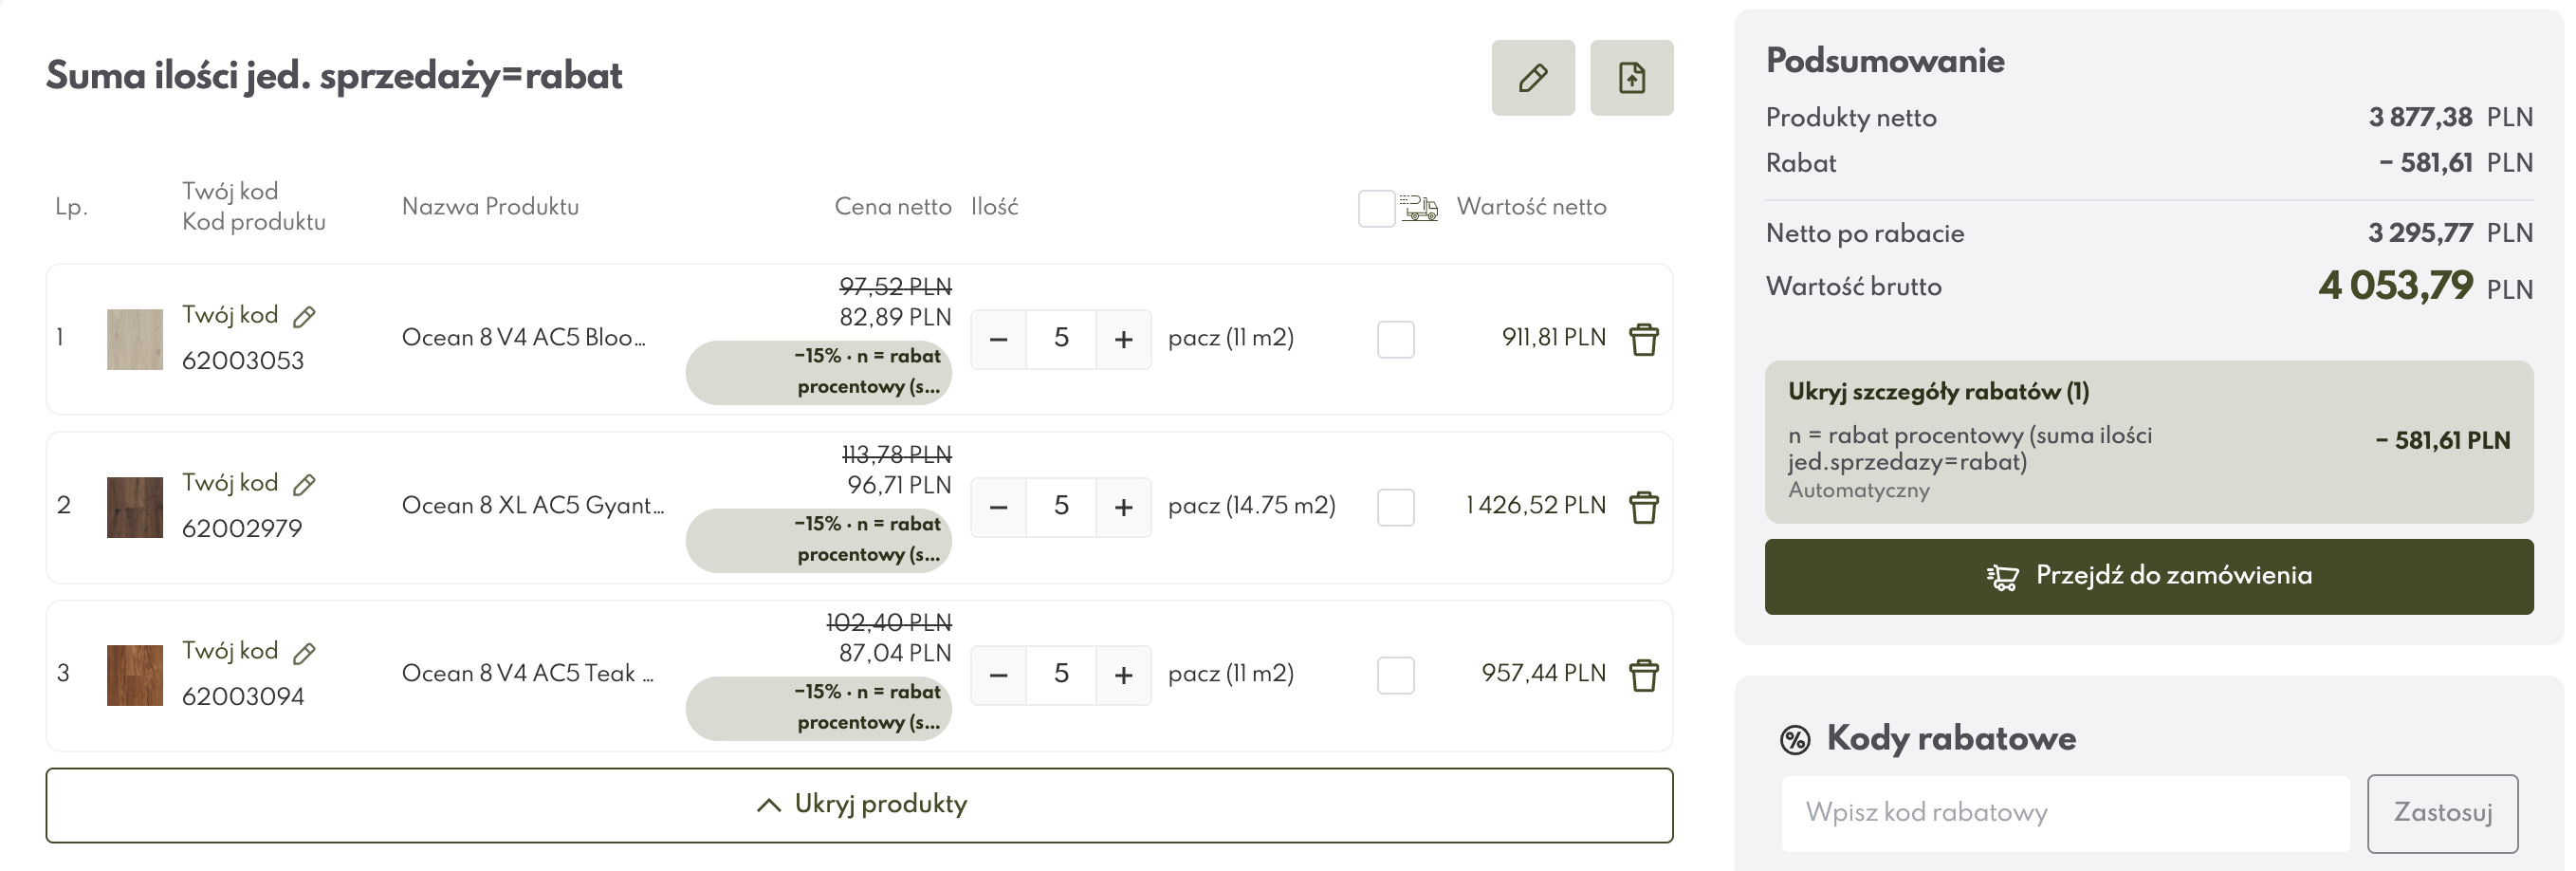The height and width of the screenshot is (871, 2576).
Task: Increase quantity of Ocean 8 V4 Teak
Action: click(x=1123, y=676)
